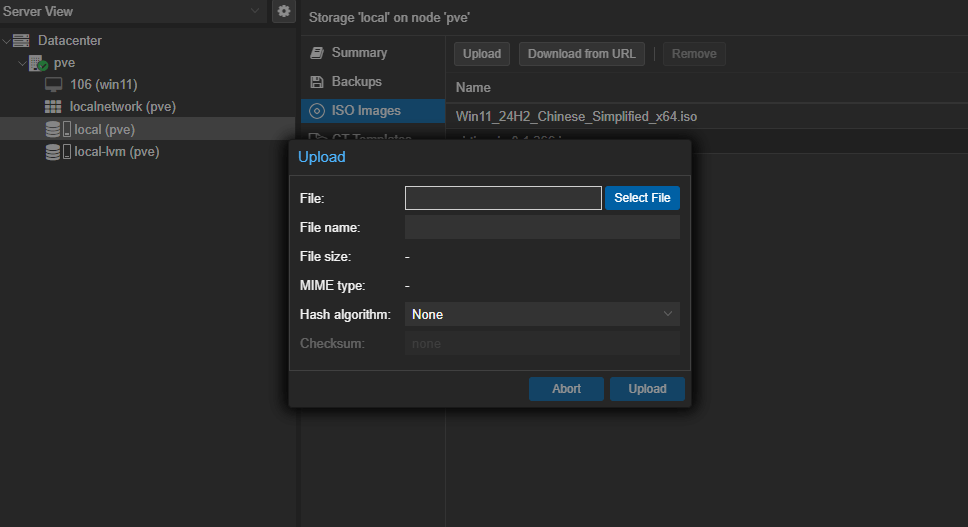Click the gear settings icon in Server View
This screenshot has height=527, width=968.
tap(284, 11)
